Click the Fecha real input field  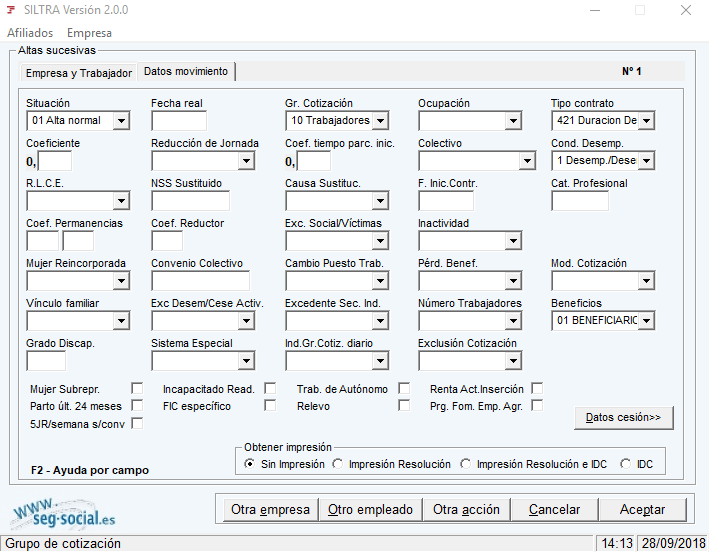tap(179, 121)
